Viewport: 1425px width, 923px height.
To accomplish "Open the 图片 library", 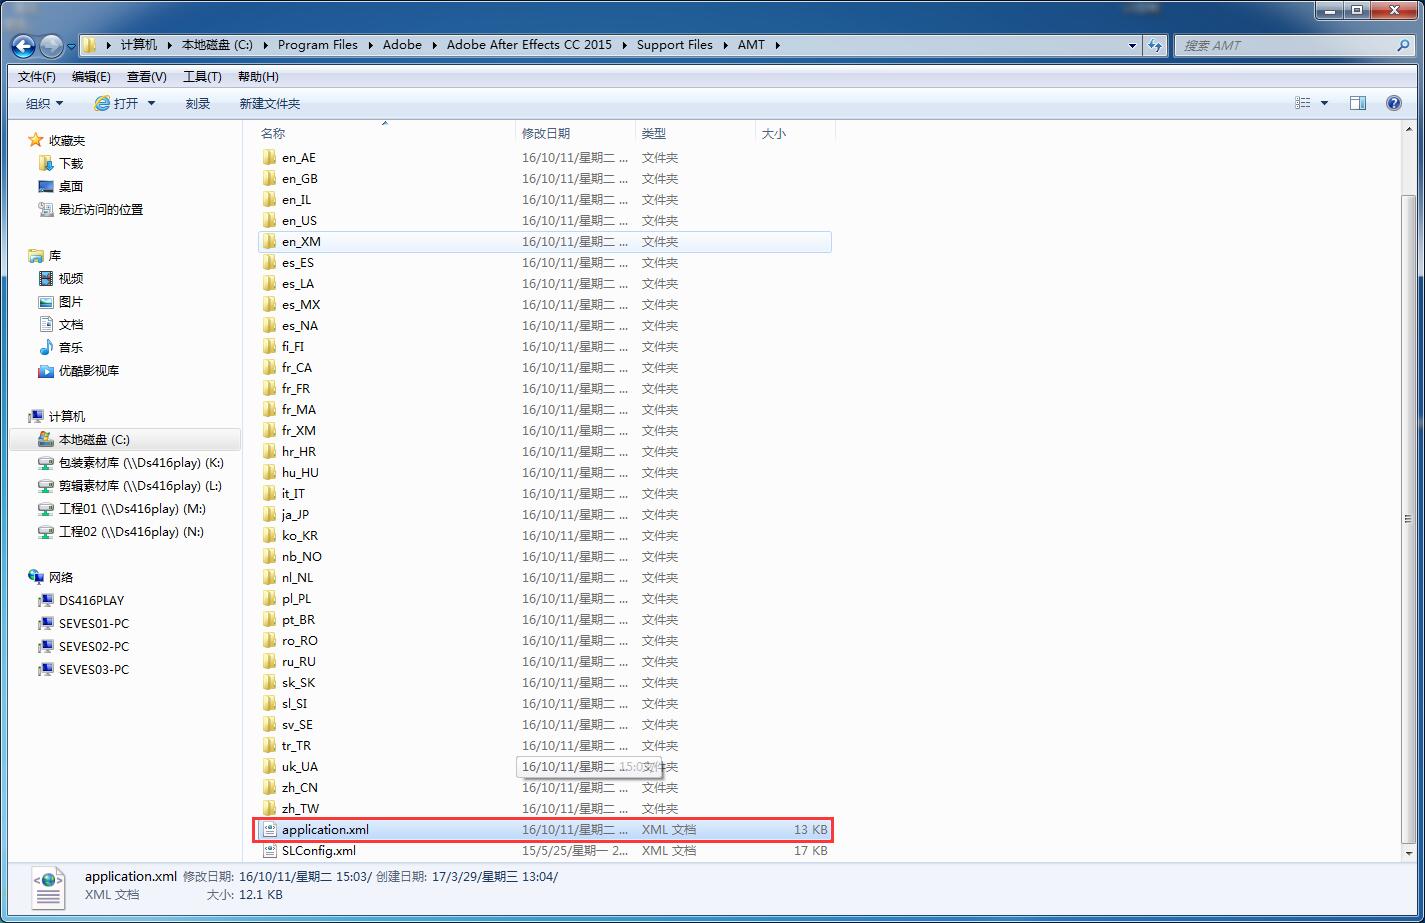I will (61, 301).
